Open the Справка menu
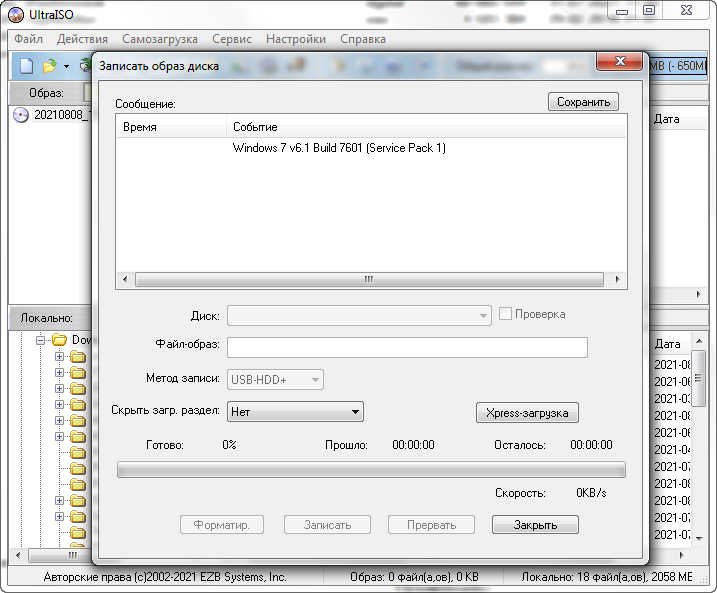Viewport: 717px width, 593px height. point(363,39)
